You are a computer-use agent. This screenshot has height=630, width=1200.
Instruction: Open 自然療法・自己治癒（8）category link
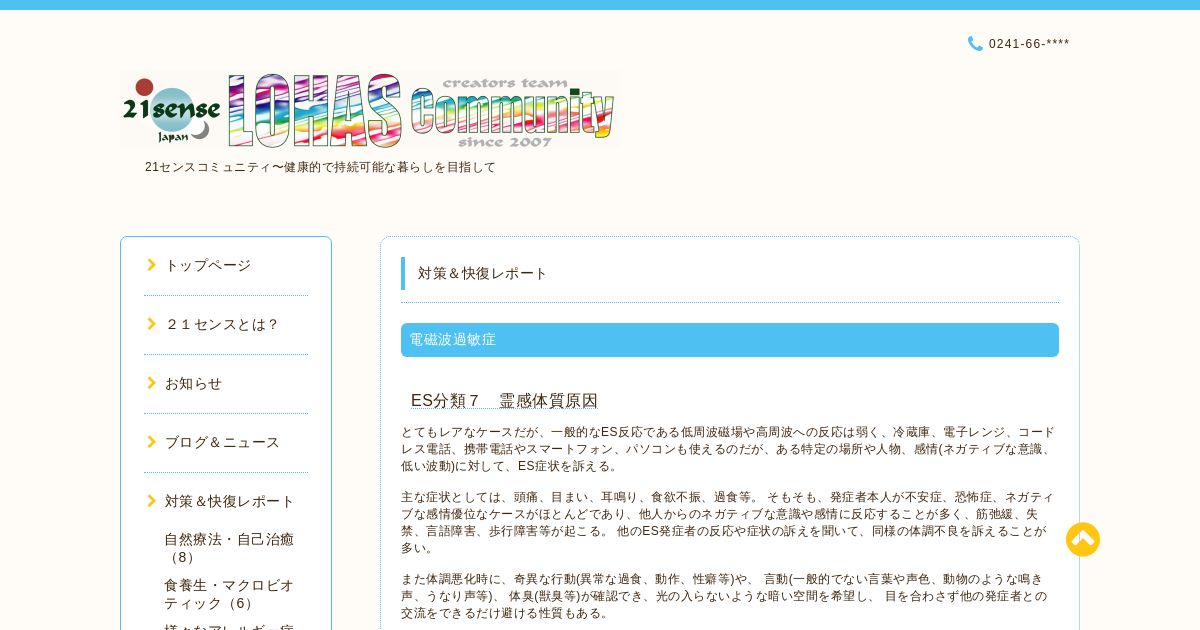coord(229,548)
